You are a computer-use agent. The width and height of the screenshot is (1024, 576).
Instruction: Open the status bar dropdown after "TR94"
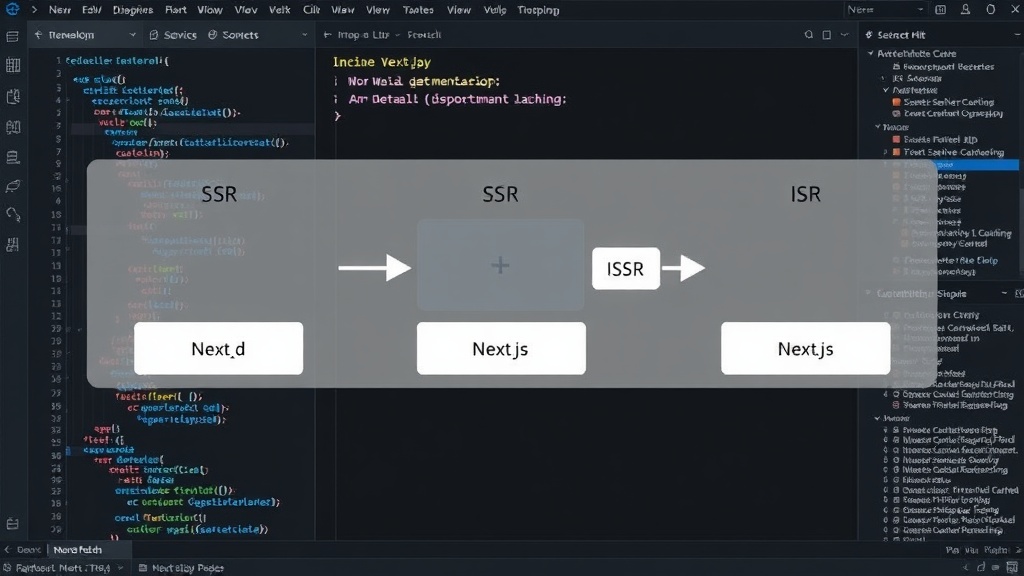click(x=120, y=568)
